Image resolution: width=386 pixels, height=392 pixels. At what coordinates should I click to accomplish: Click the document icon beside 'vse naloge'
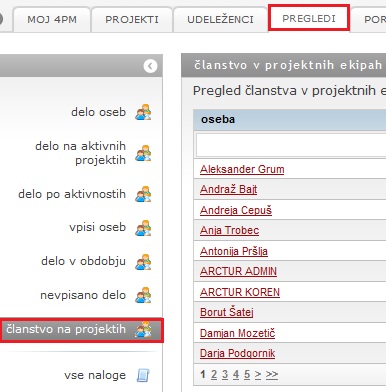point(143,375)
